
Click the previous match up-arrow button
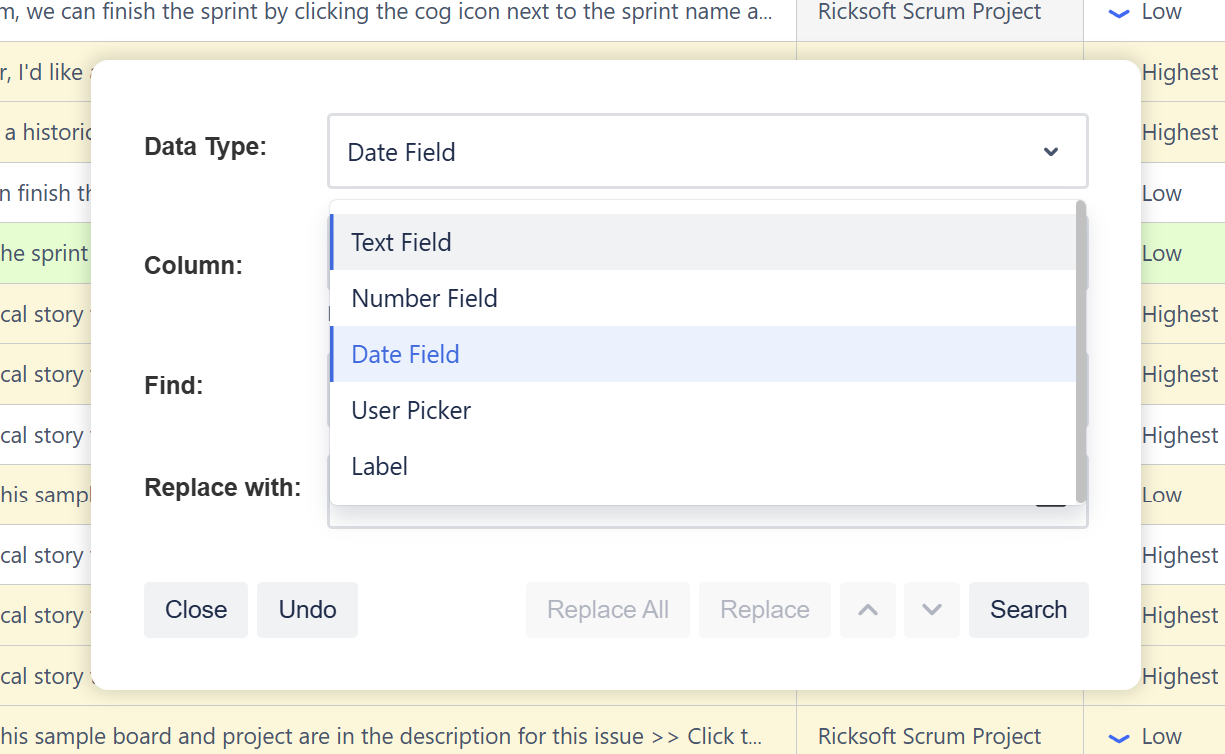click(x=868, y=610)
